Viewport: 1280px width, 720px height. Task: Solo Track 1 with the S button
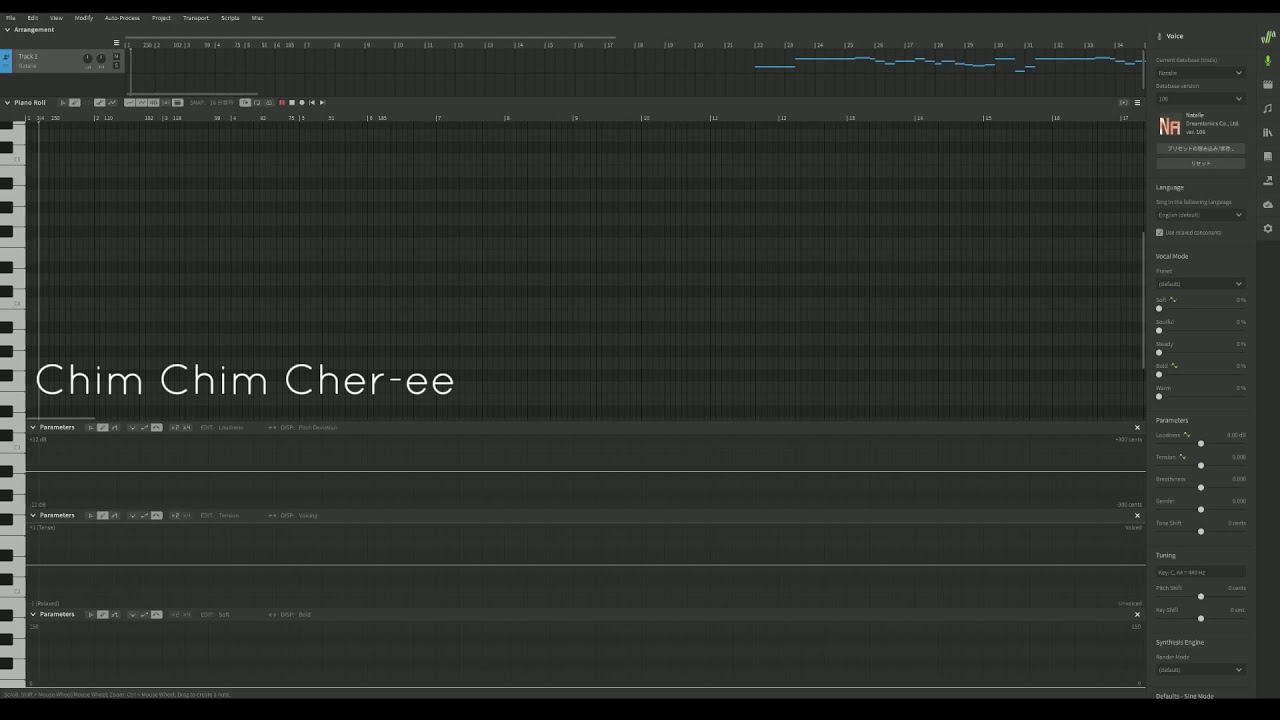[116, 65]
